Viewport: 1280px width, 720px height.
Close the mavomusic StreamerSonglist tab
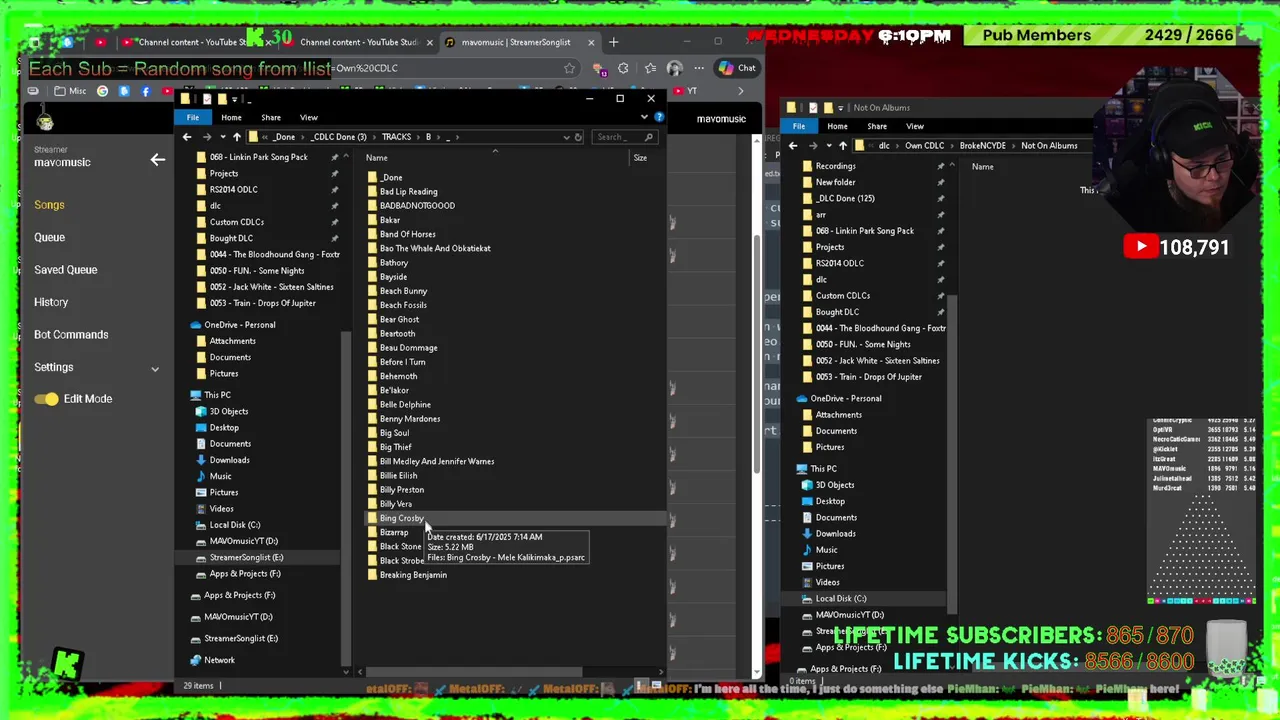(591, 42)
